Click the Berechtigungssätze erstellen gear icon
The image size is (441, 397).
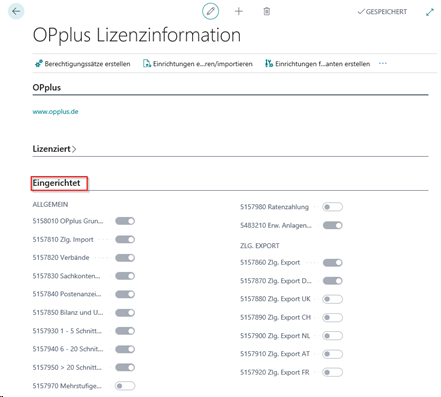pos(39,63)
